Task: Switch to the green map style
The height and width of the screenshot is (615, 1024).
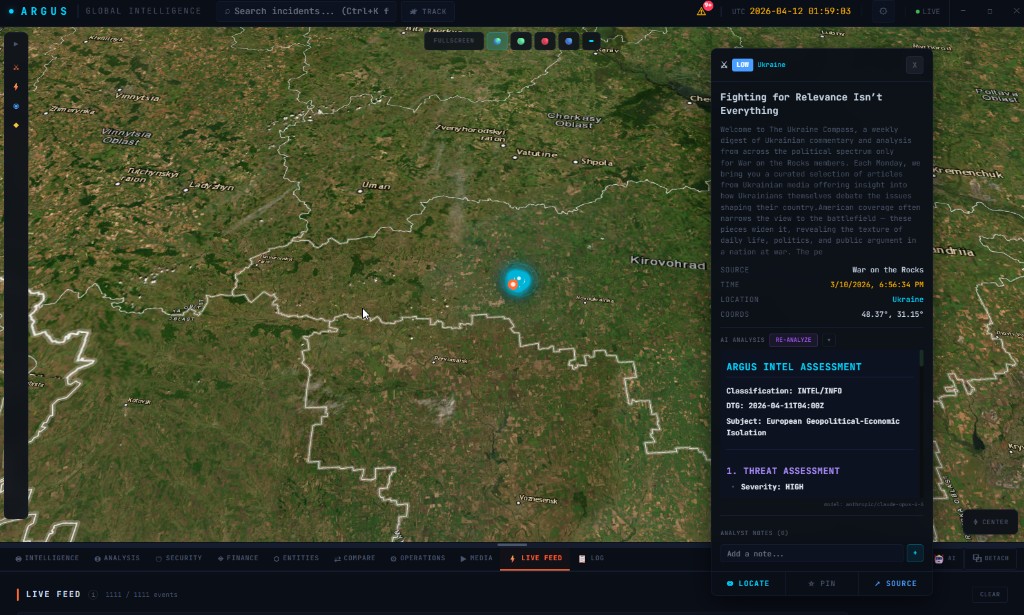Action: coord(520,41)
